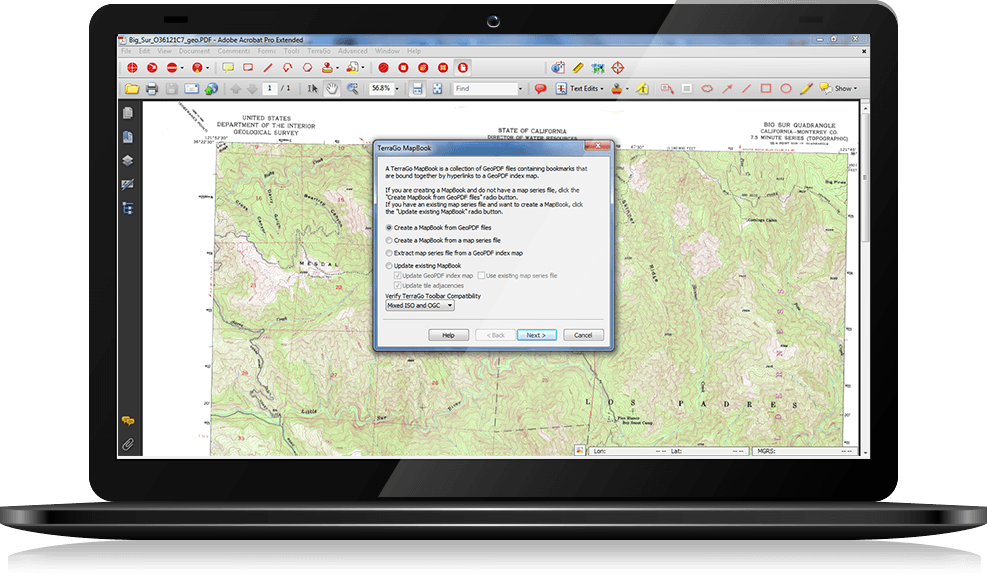The image size is (987, 578).
Task: Open the Attachments paperclip panel
Action: 128,443
